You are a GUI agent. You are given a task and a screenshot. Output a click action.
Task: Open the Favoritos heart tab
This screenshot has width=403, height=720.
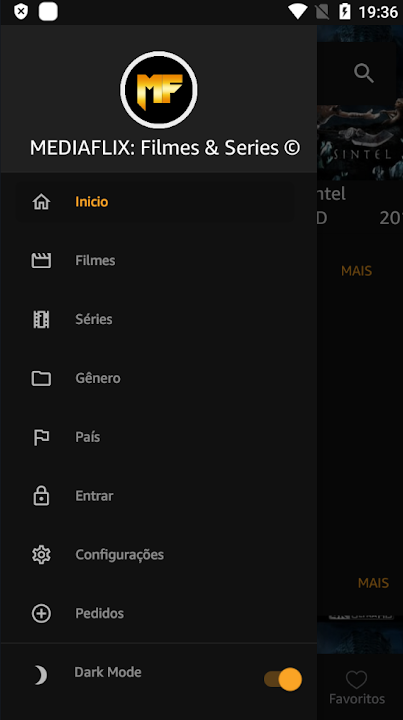[357, 687]
